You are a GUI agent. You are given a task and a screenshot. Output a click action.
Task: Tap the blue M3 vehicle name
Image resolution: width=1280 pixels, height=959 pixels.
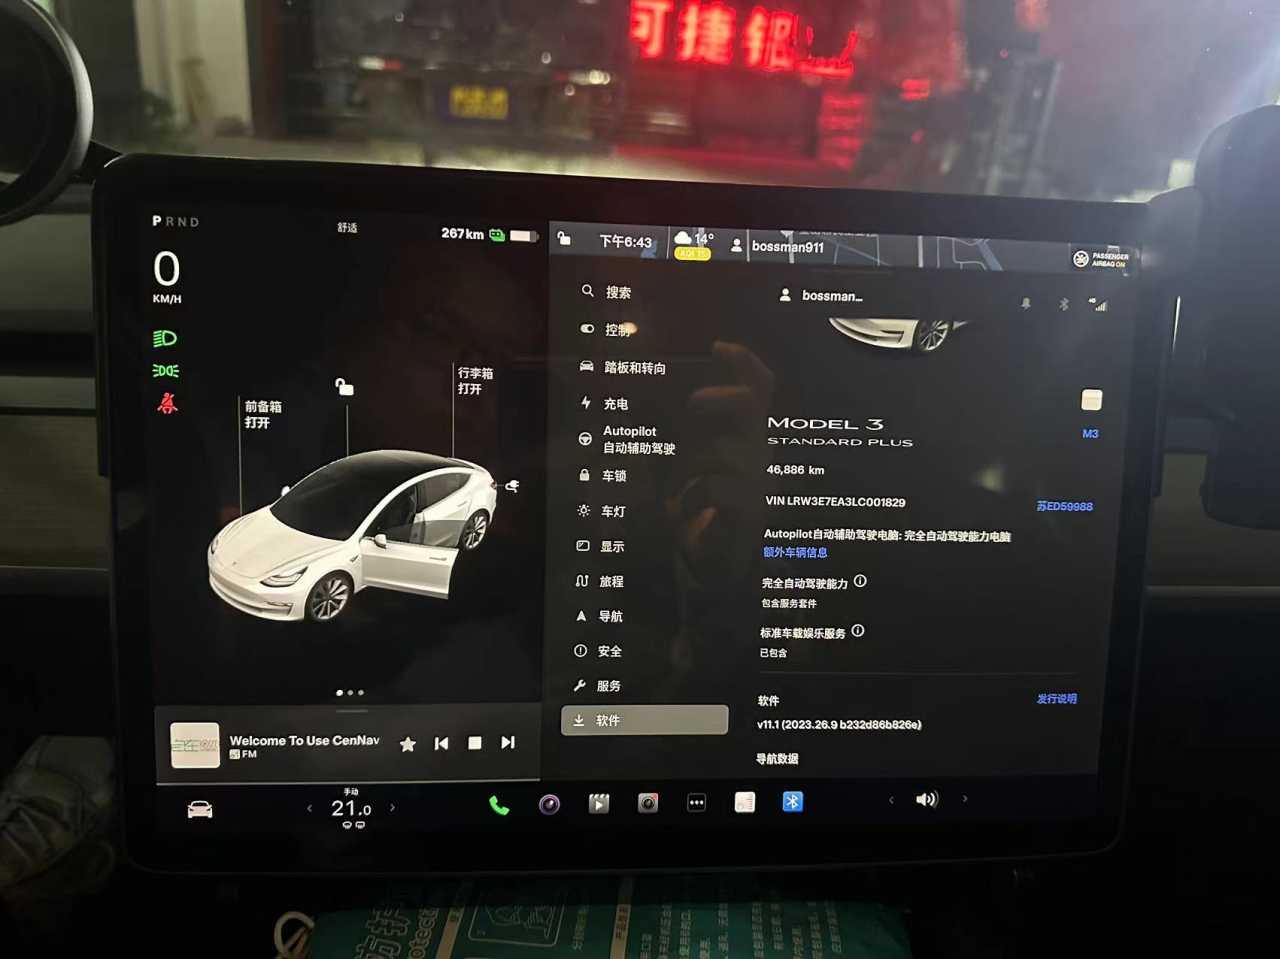click(x=1090, y=434)
